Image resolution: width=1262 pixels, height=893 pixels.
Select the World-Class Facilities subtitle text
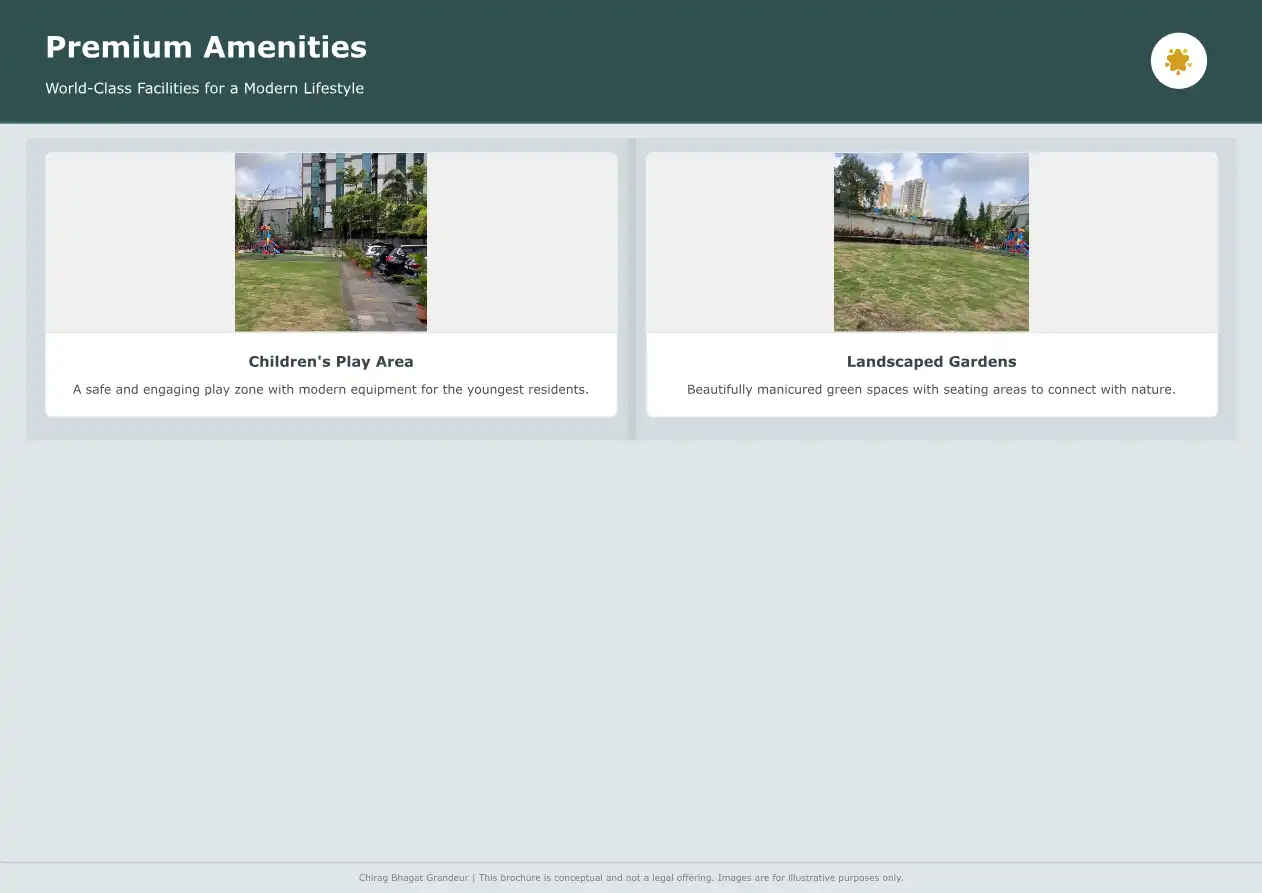[x=204, y=88]
